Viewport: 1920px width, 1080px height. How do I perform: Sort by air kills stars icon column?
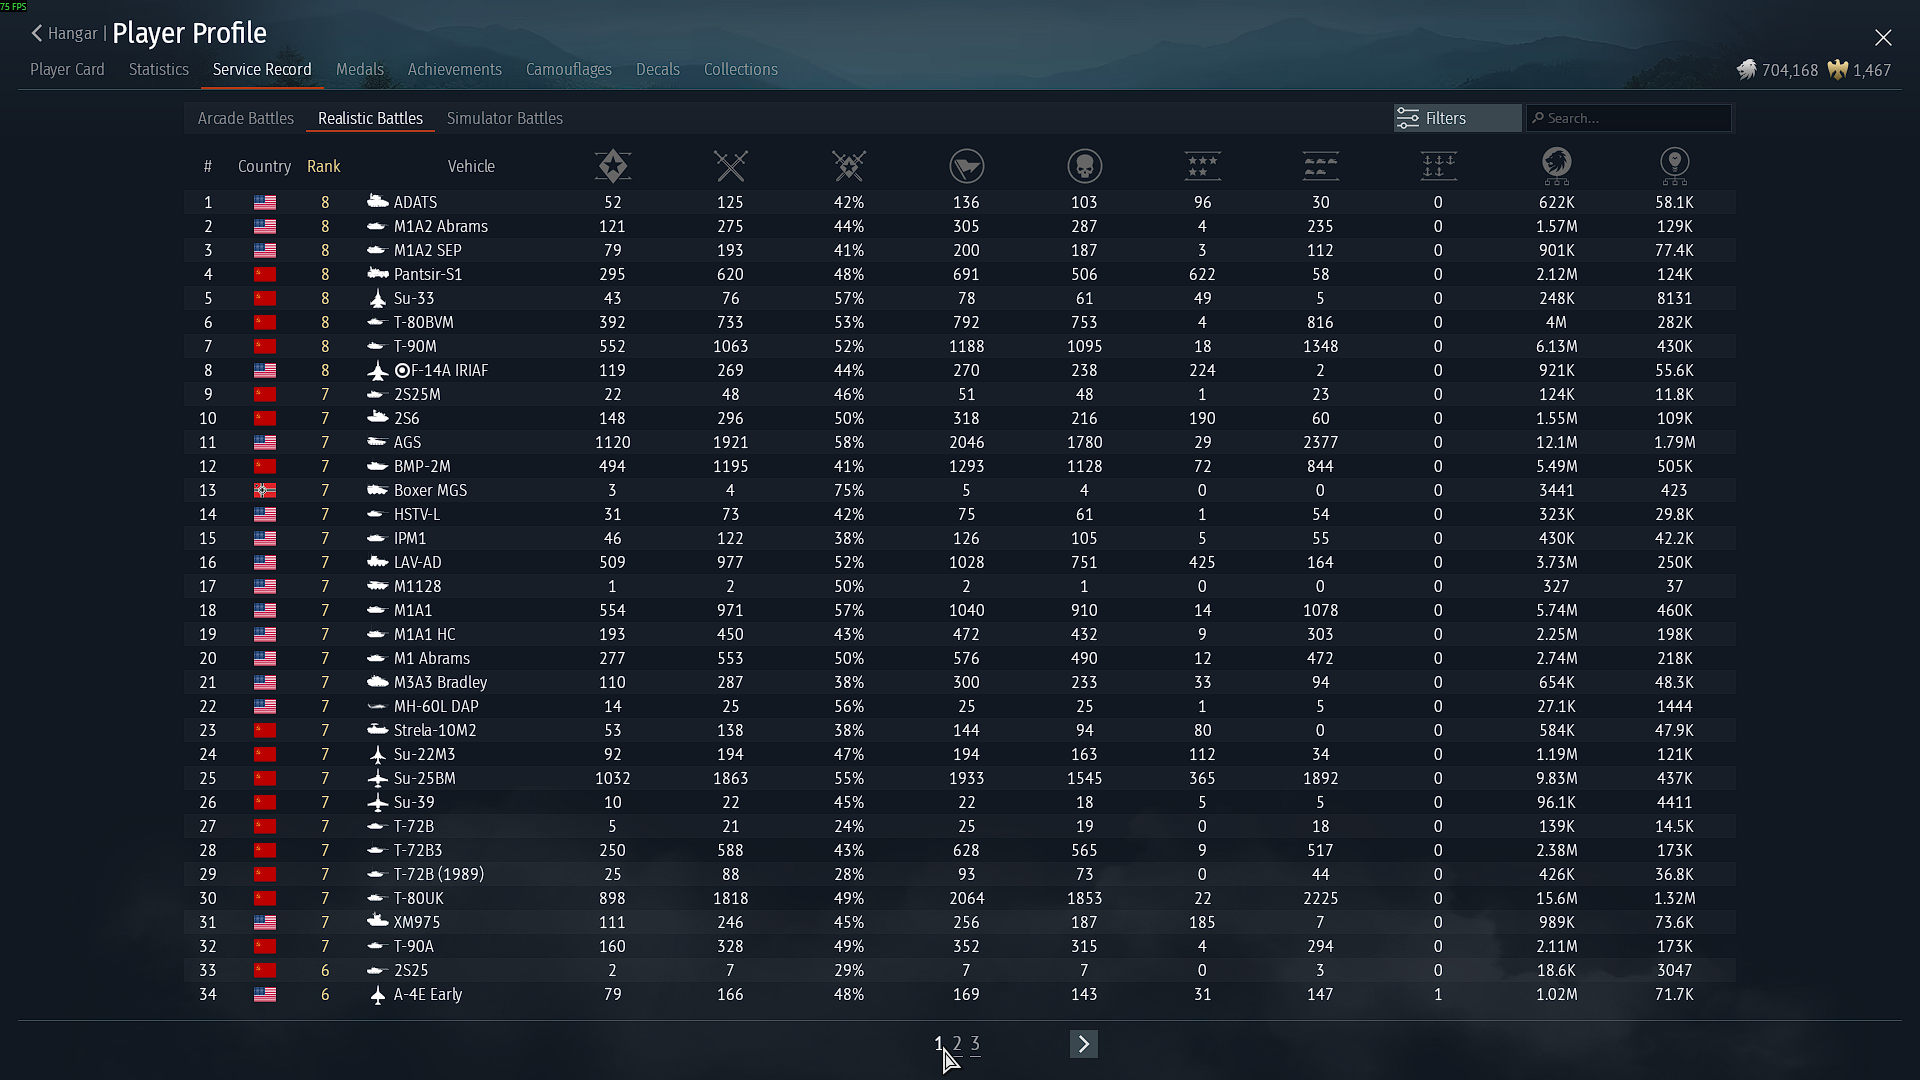tap(1202, 166)
